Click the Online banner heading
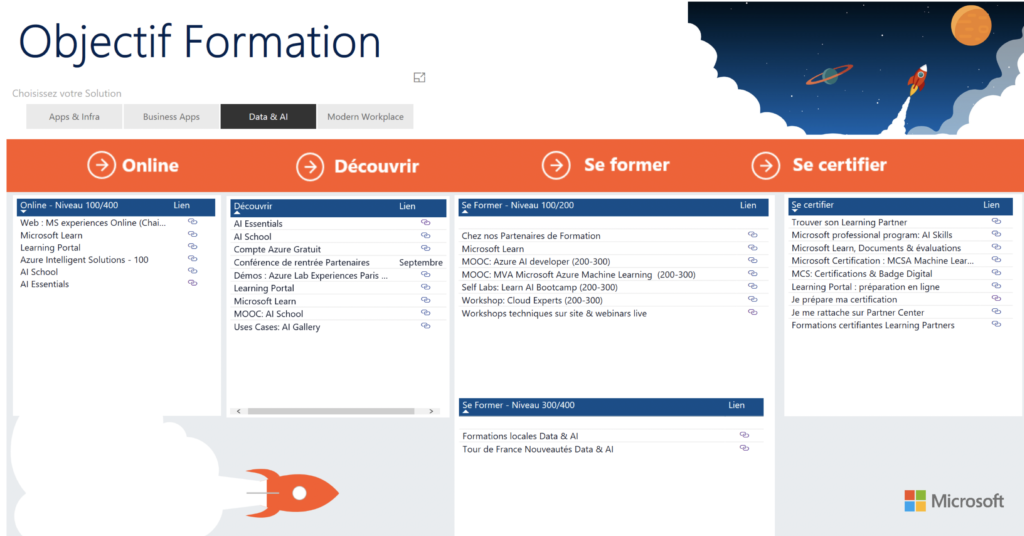1024x536 pixels. point(150,166)
